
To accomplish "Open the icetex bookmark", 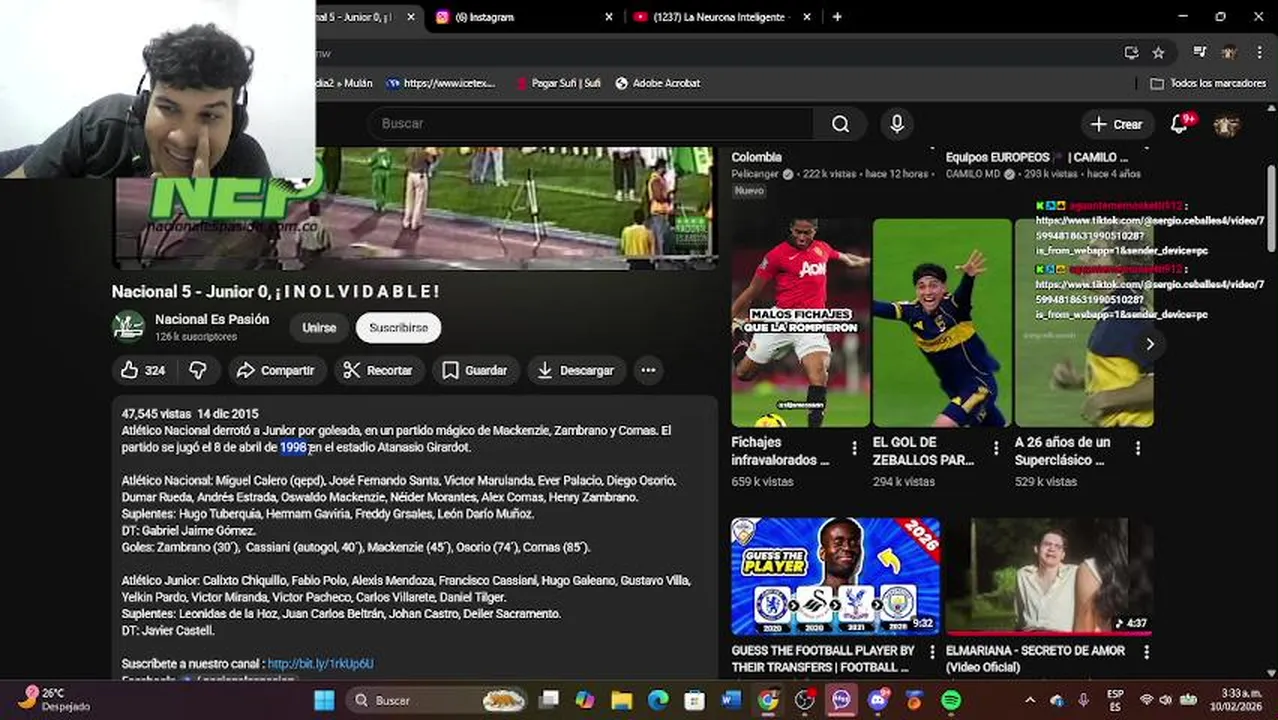I will [x=441, y=84].
